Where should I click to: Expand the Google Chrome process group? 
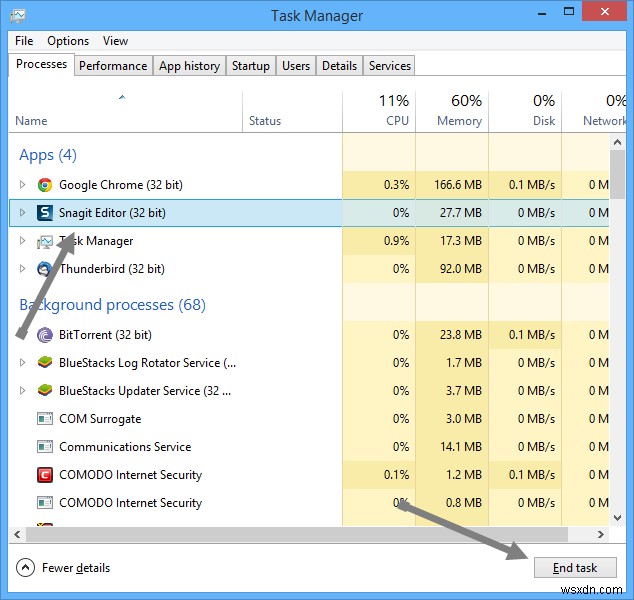click(22, 185)
